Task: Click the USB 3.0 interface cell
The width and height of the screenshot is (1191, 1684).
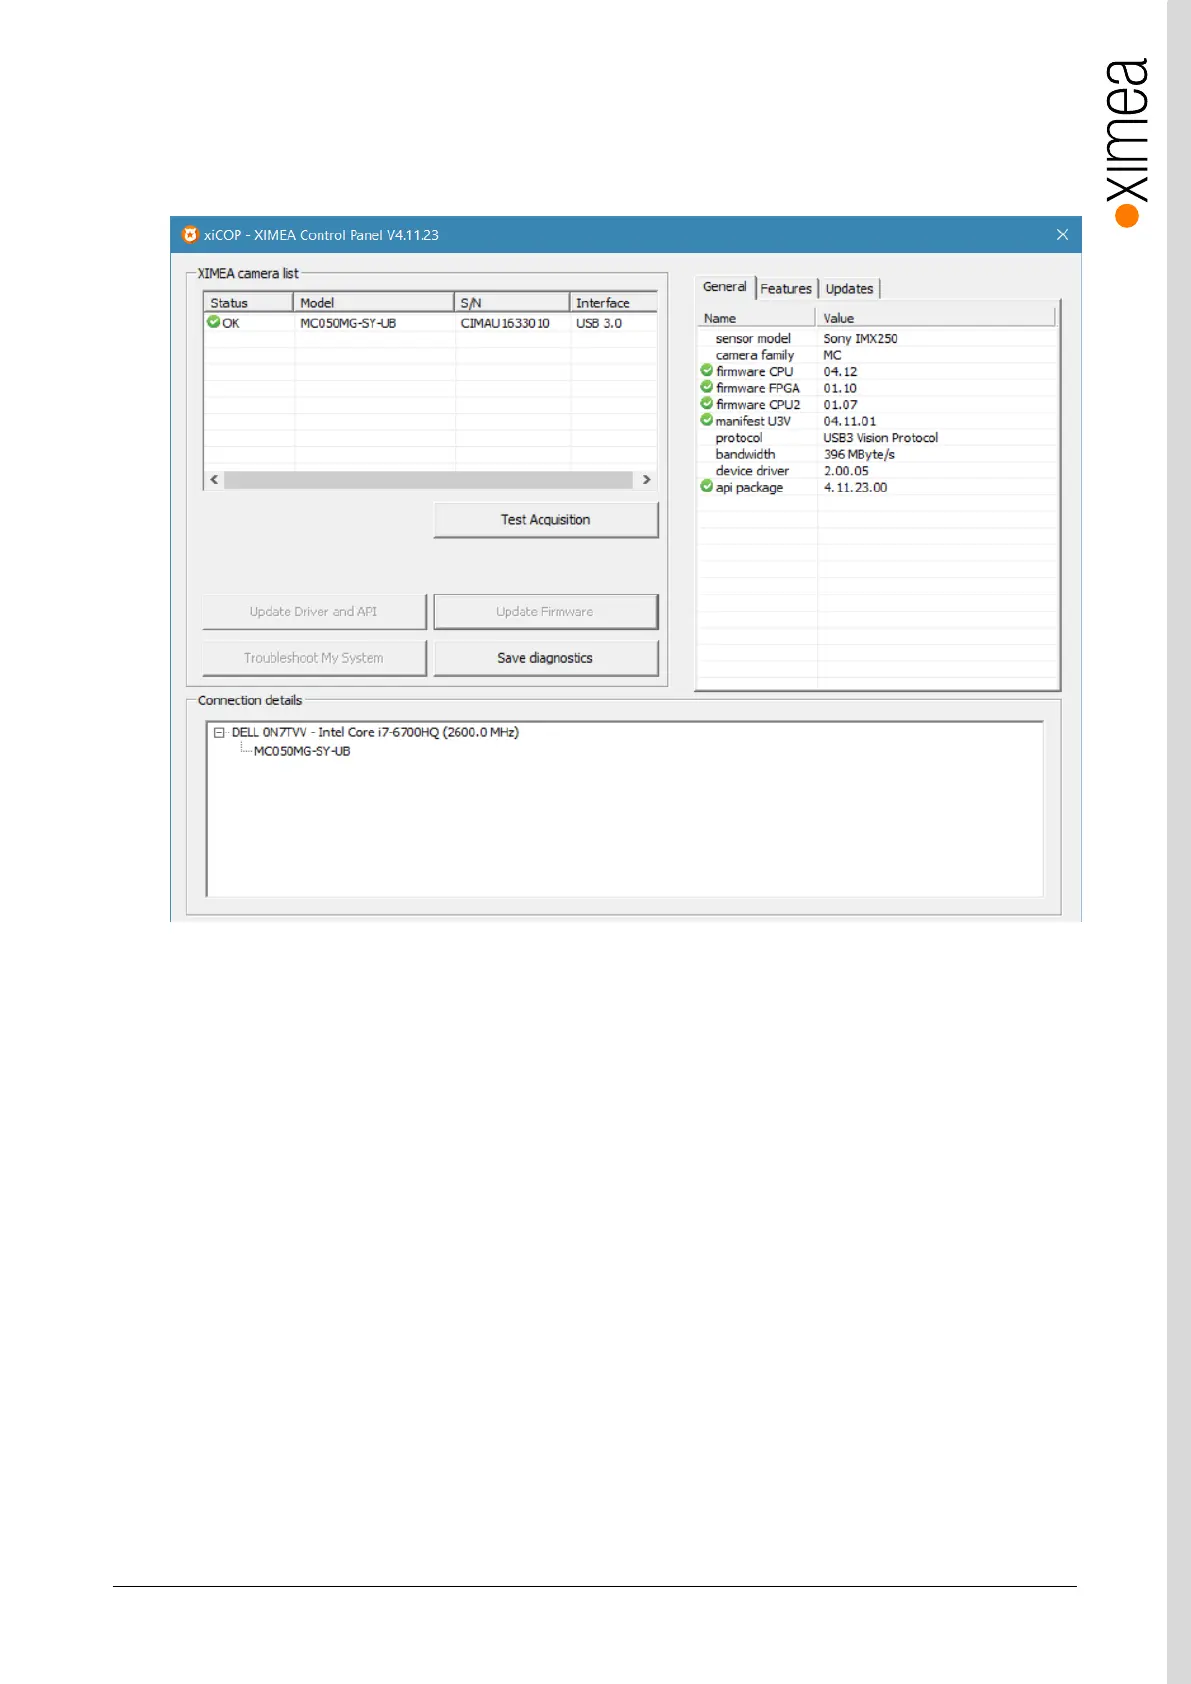Action: tap(599, 323)
